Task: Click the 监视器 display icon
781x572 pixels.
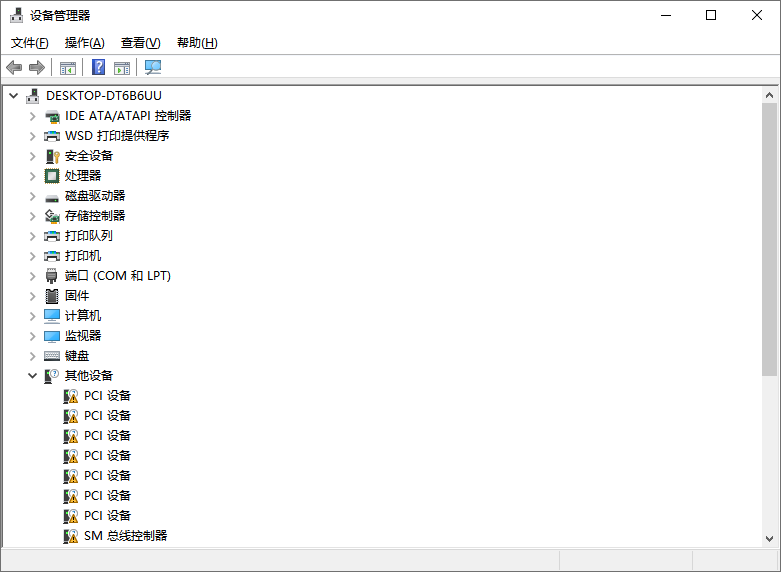Action: [52, 336]
